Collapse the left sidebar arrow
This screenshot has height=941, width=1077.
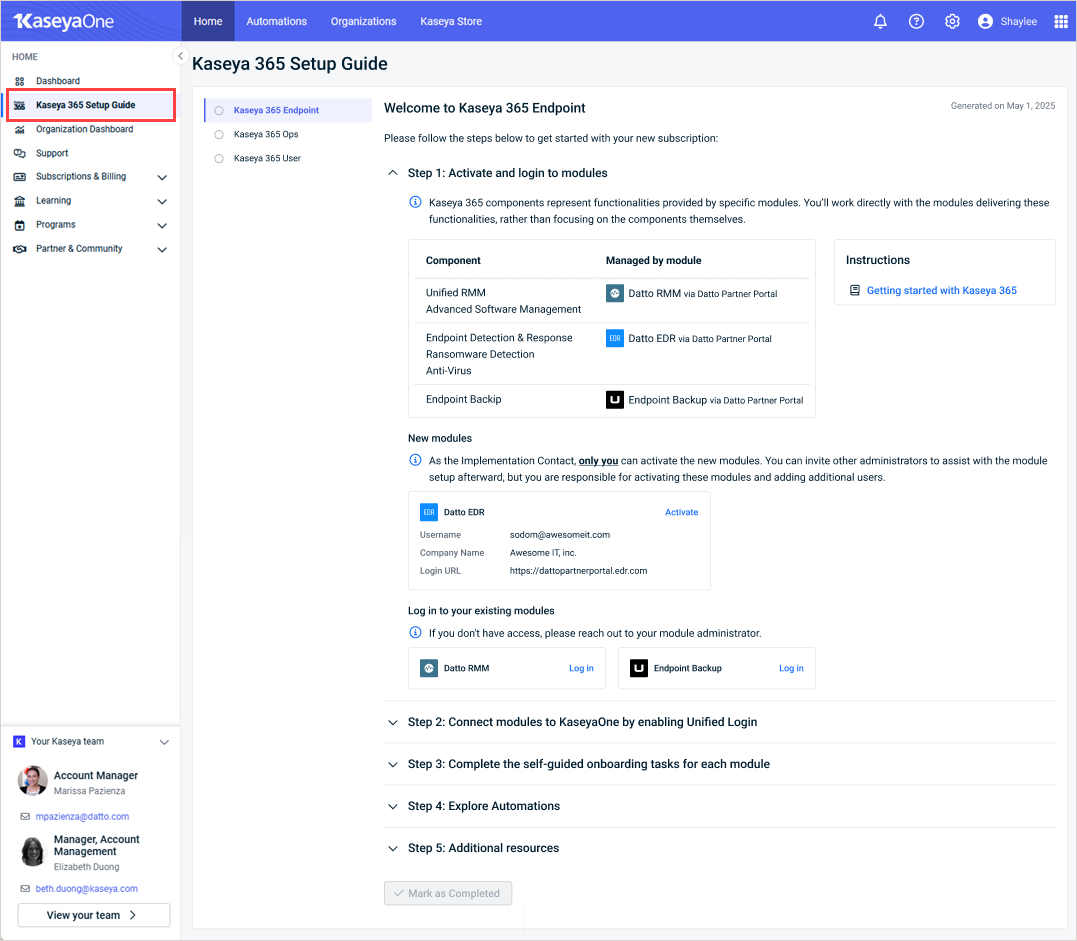coord(180,56)
